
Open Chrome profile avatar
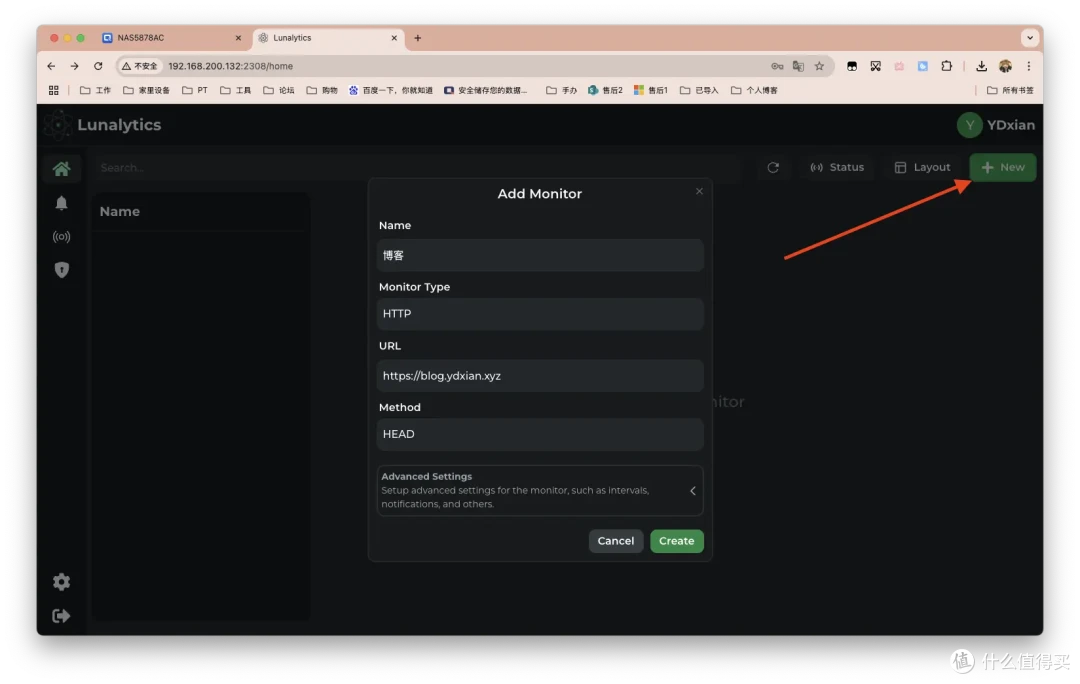click(1005, 66)
